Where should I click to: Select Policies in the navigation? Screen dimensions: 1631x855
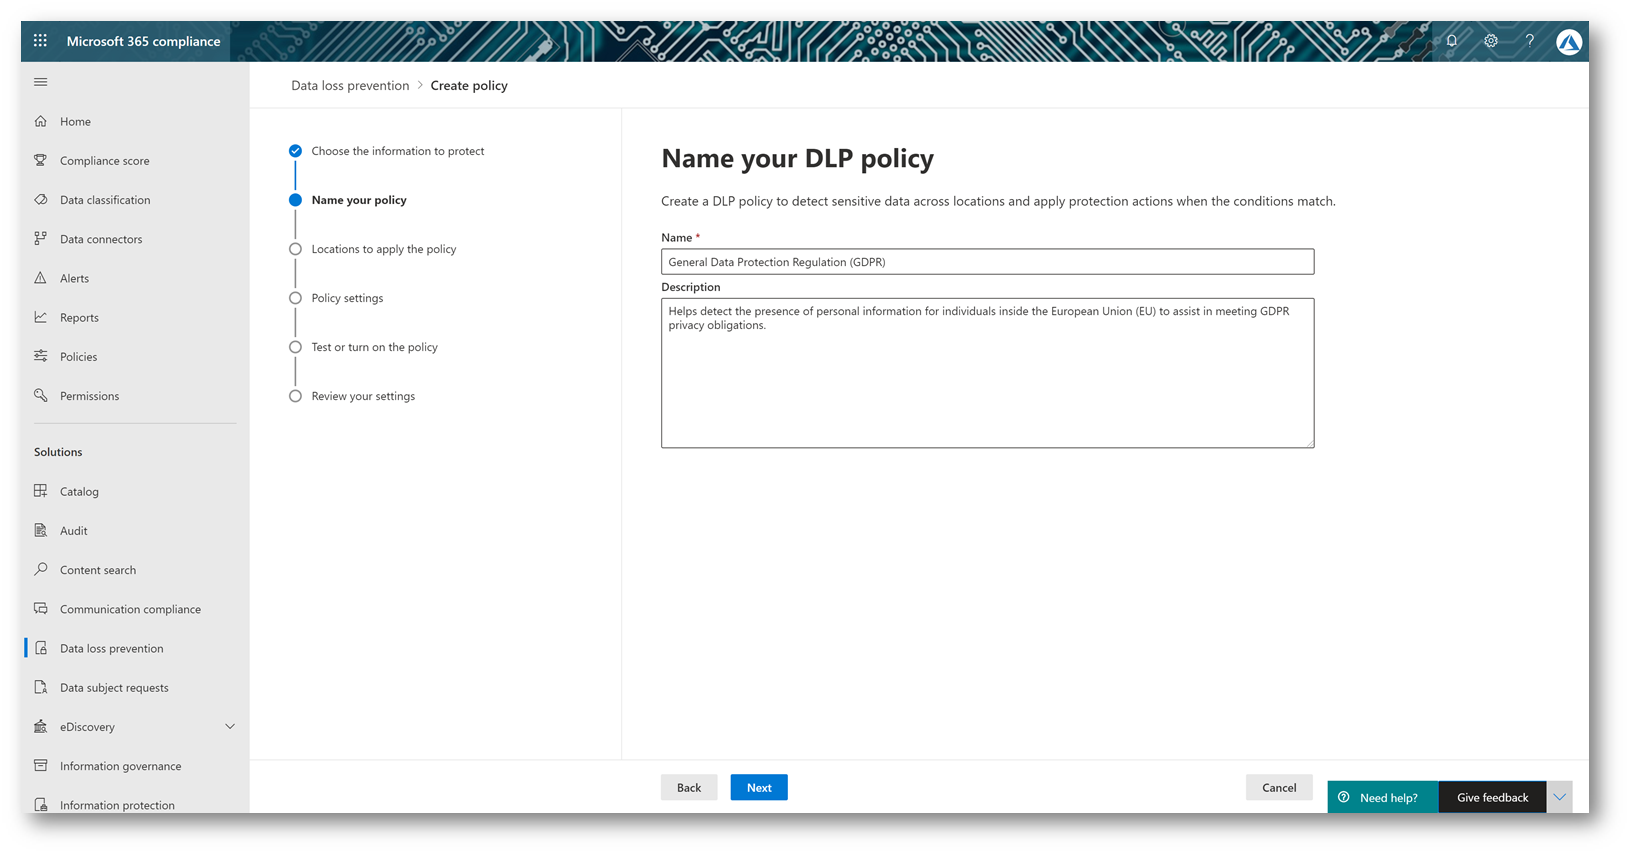coord(78,356)
